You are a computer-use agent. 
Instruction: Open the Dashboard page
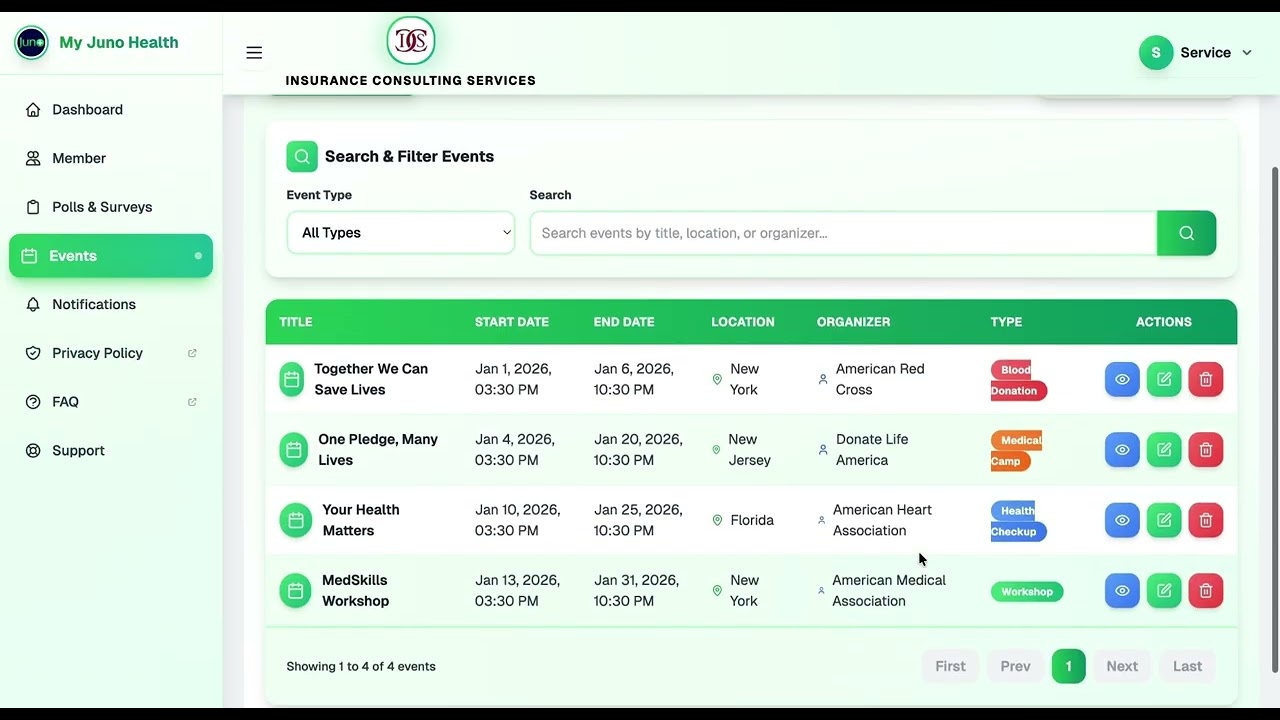111,110
